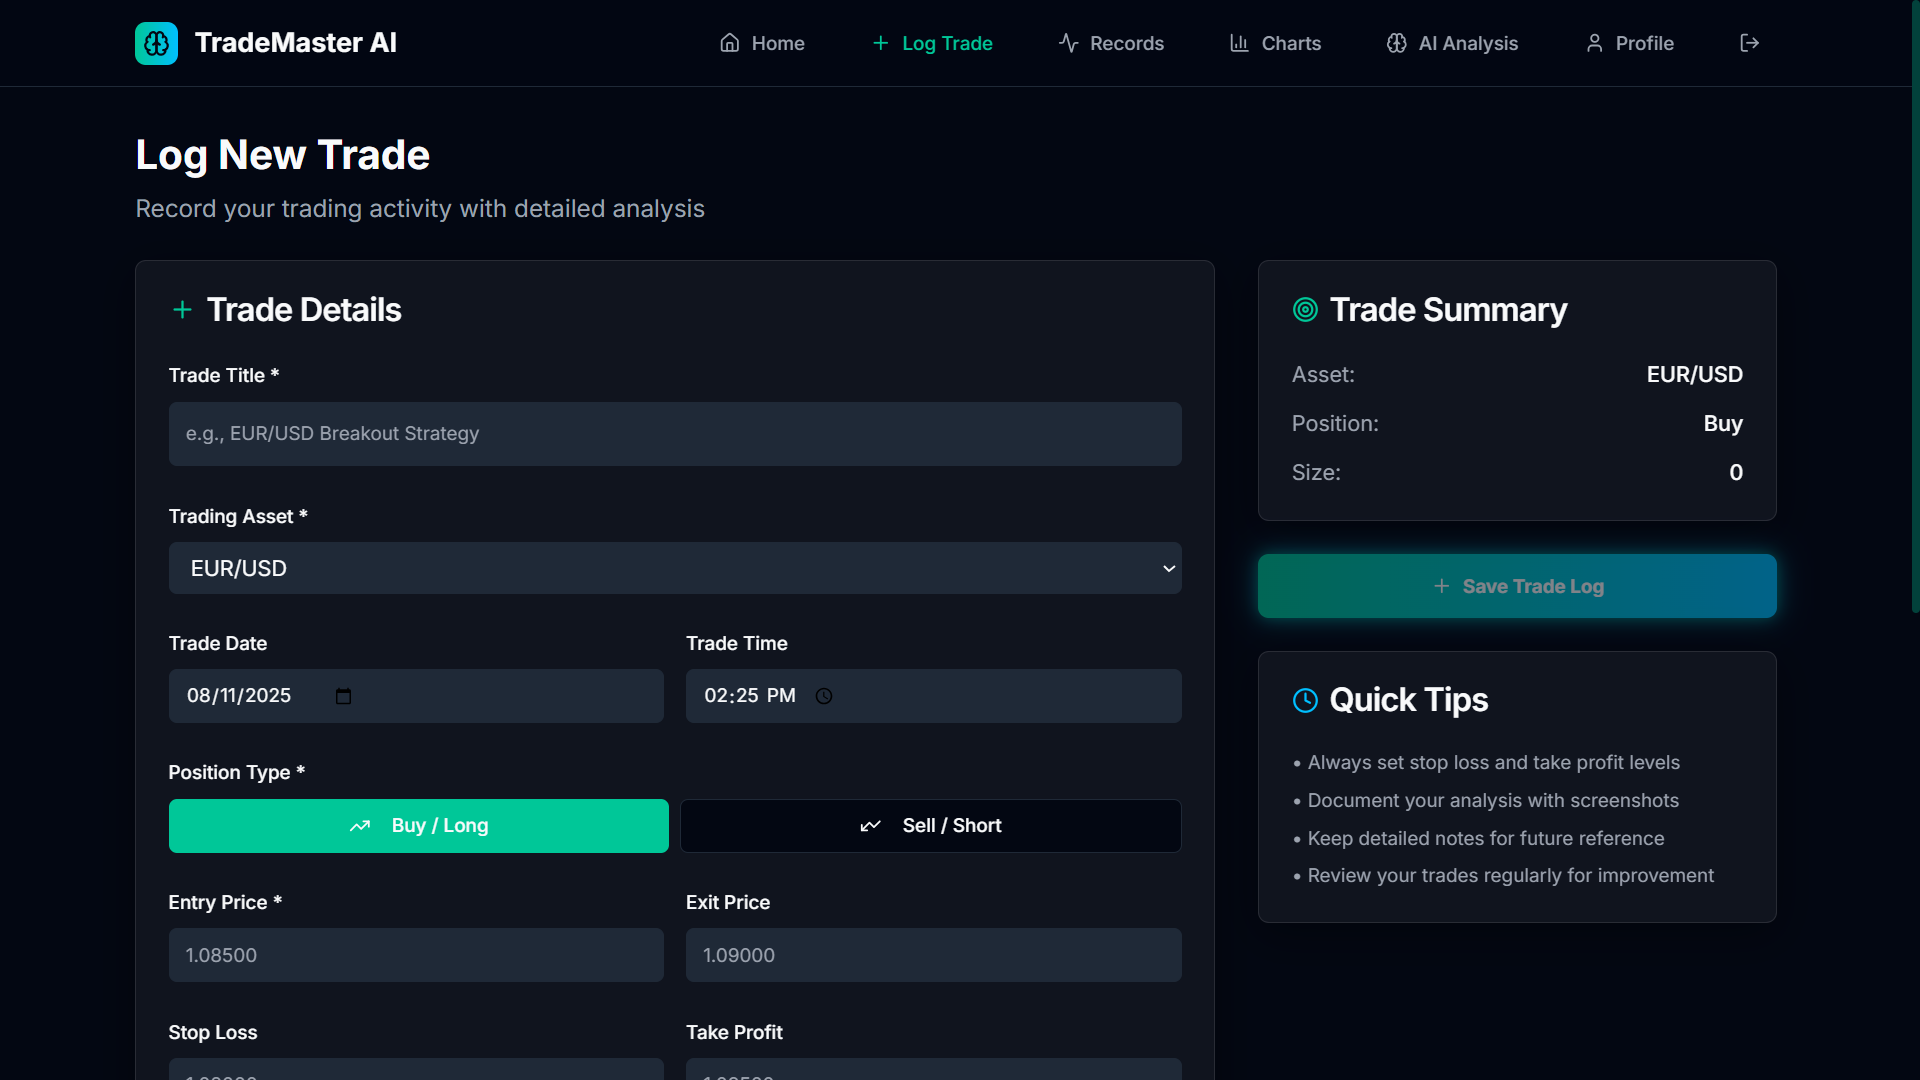Click the Profile person icon
The width and height of the screenshot is (1920, 1080).
[x=1594, y=43]
